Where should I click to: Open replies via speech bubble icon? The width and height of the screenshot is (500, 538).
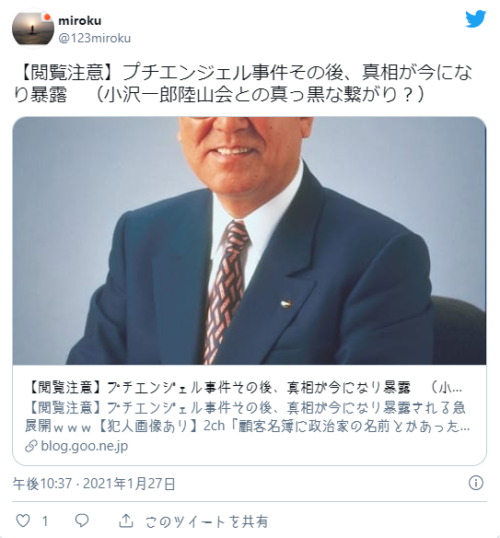82,521
